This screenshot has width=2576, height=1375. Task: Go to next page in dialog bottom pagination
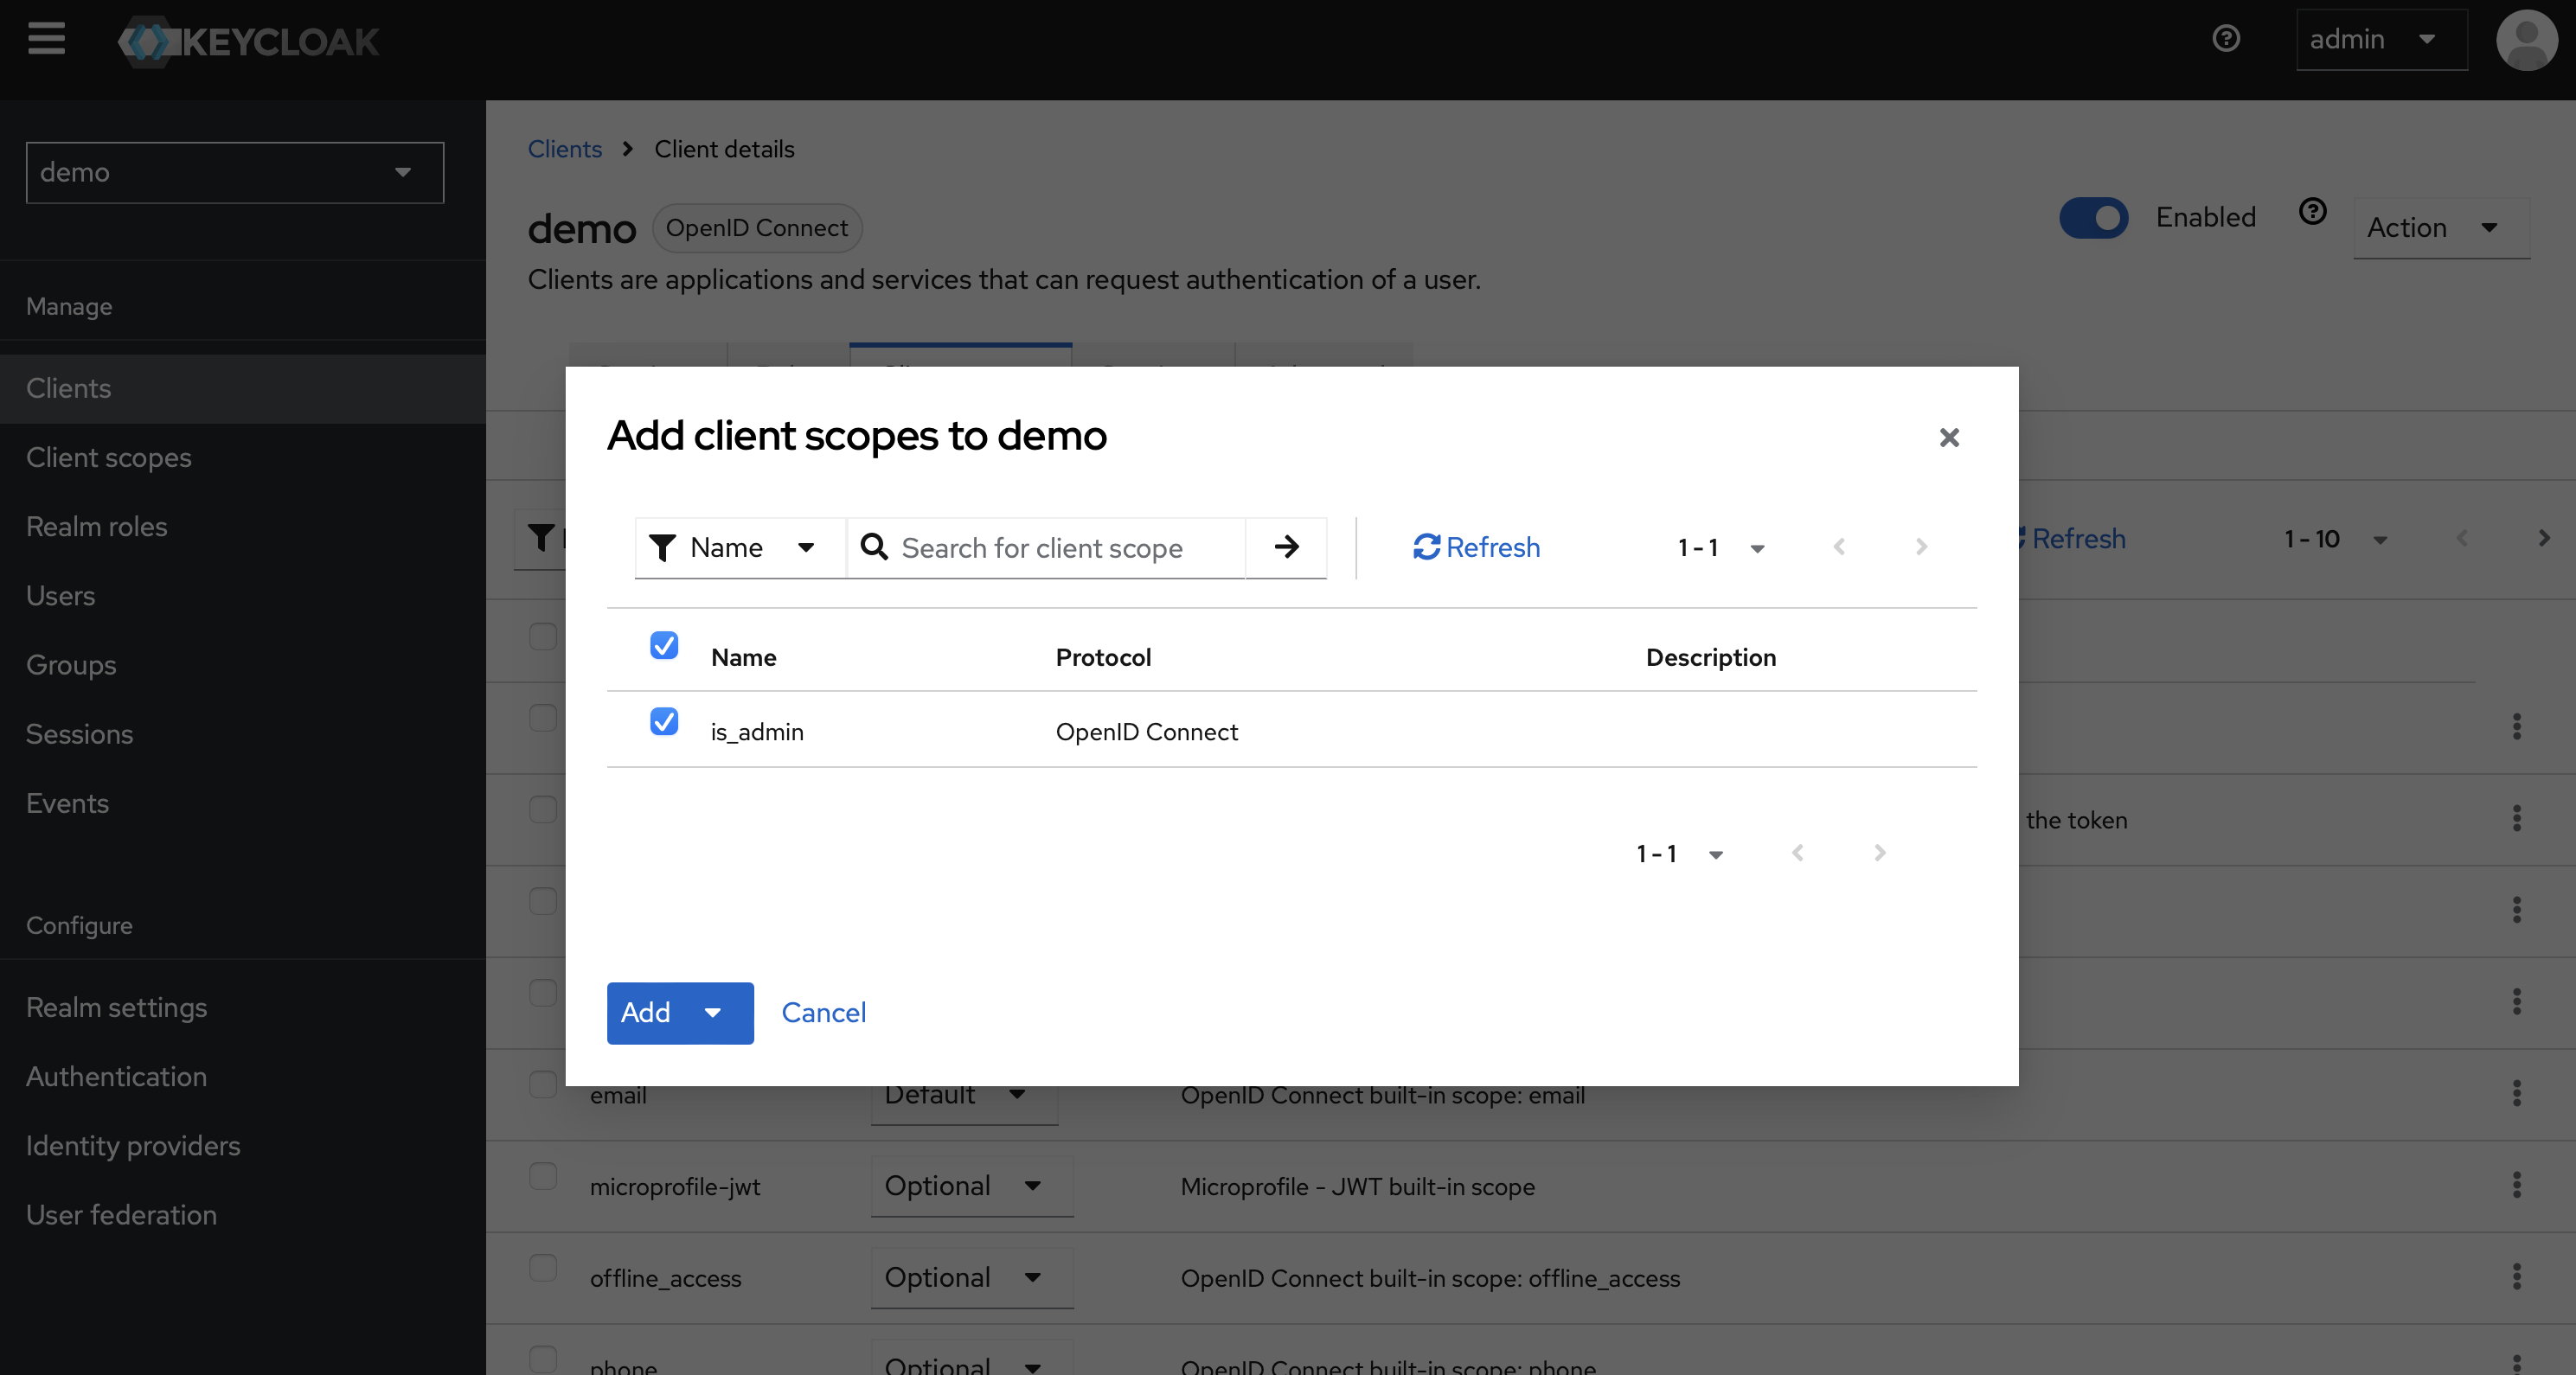1880,853
